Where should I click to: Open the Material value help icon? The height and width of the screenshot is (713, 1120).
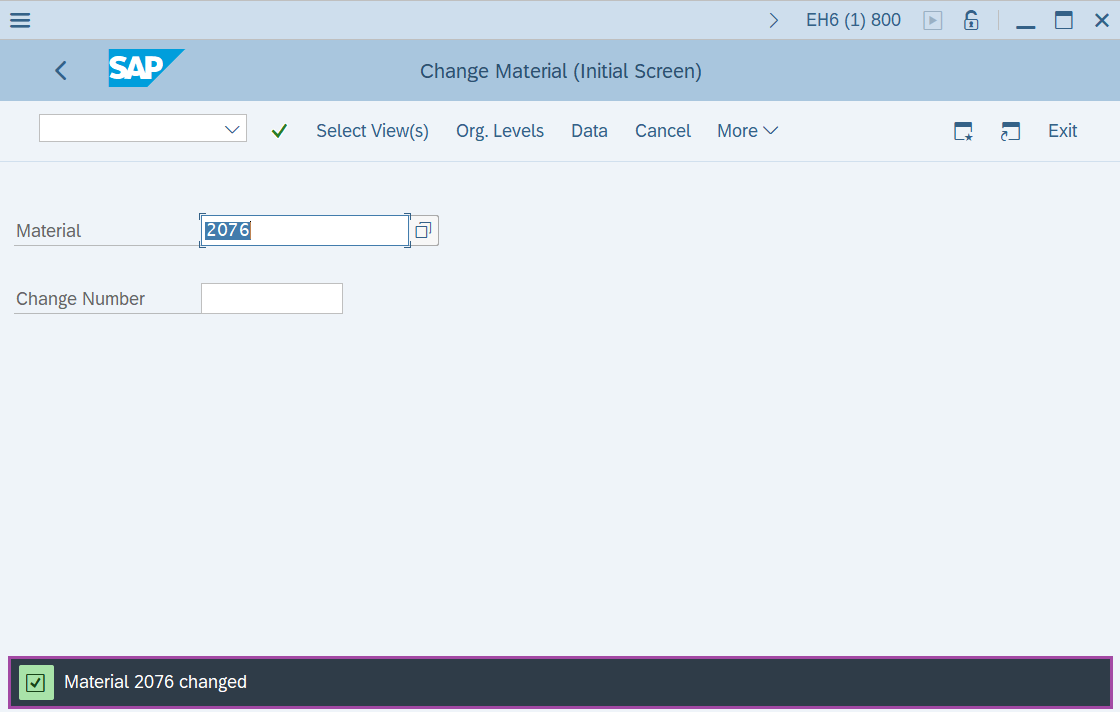423,231
